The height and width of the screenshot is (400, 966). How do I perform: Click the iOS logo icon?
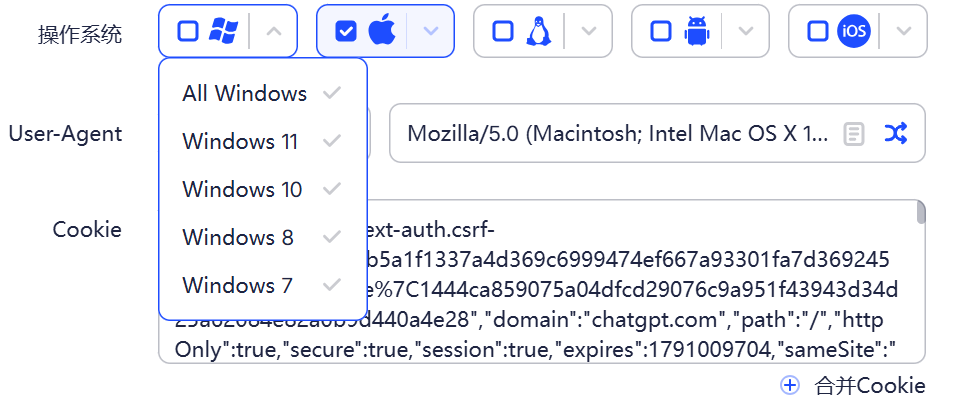(854, 31)
